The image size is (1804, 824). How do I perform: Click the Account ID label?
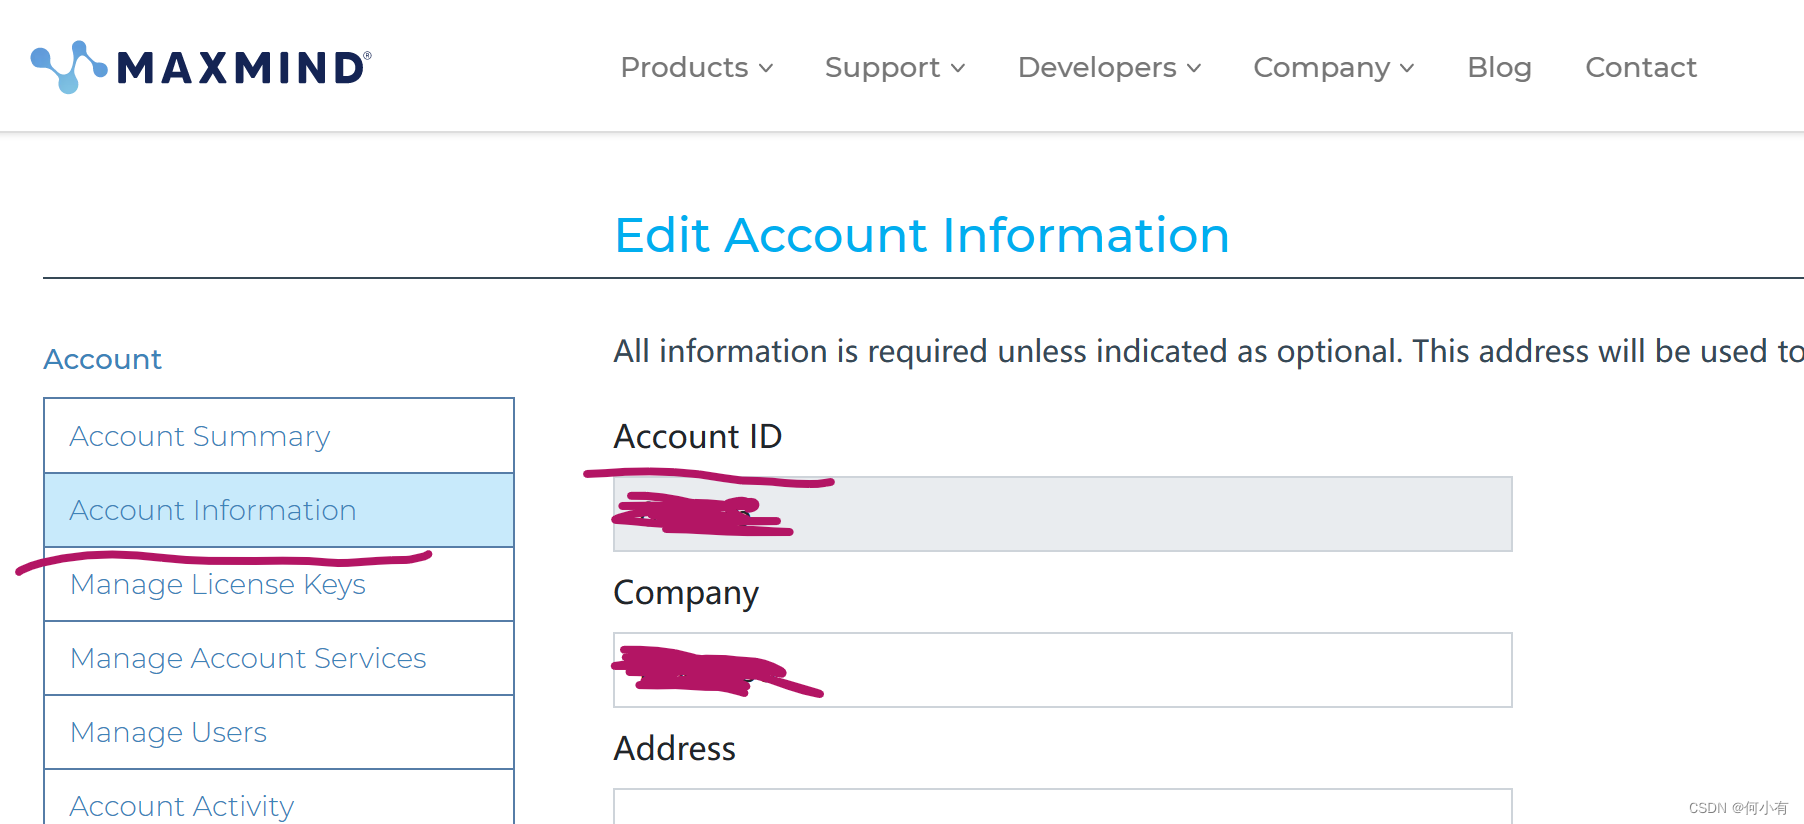tap(697, 436)
